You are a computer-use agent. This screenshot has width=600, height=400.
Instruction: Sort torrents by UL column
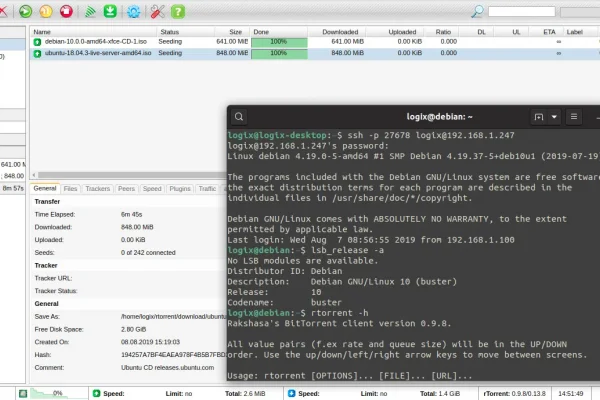coord(511,32)
